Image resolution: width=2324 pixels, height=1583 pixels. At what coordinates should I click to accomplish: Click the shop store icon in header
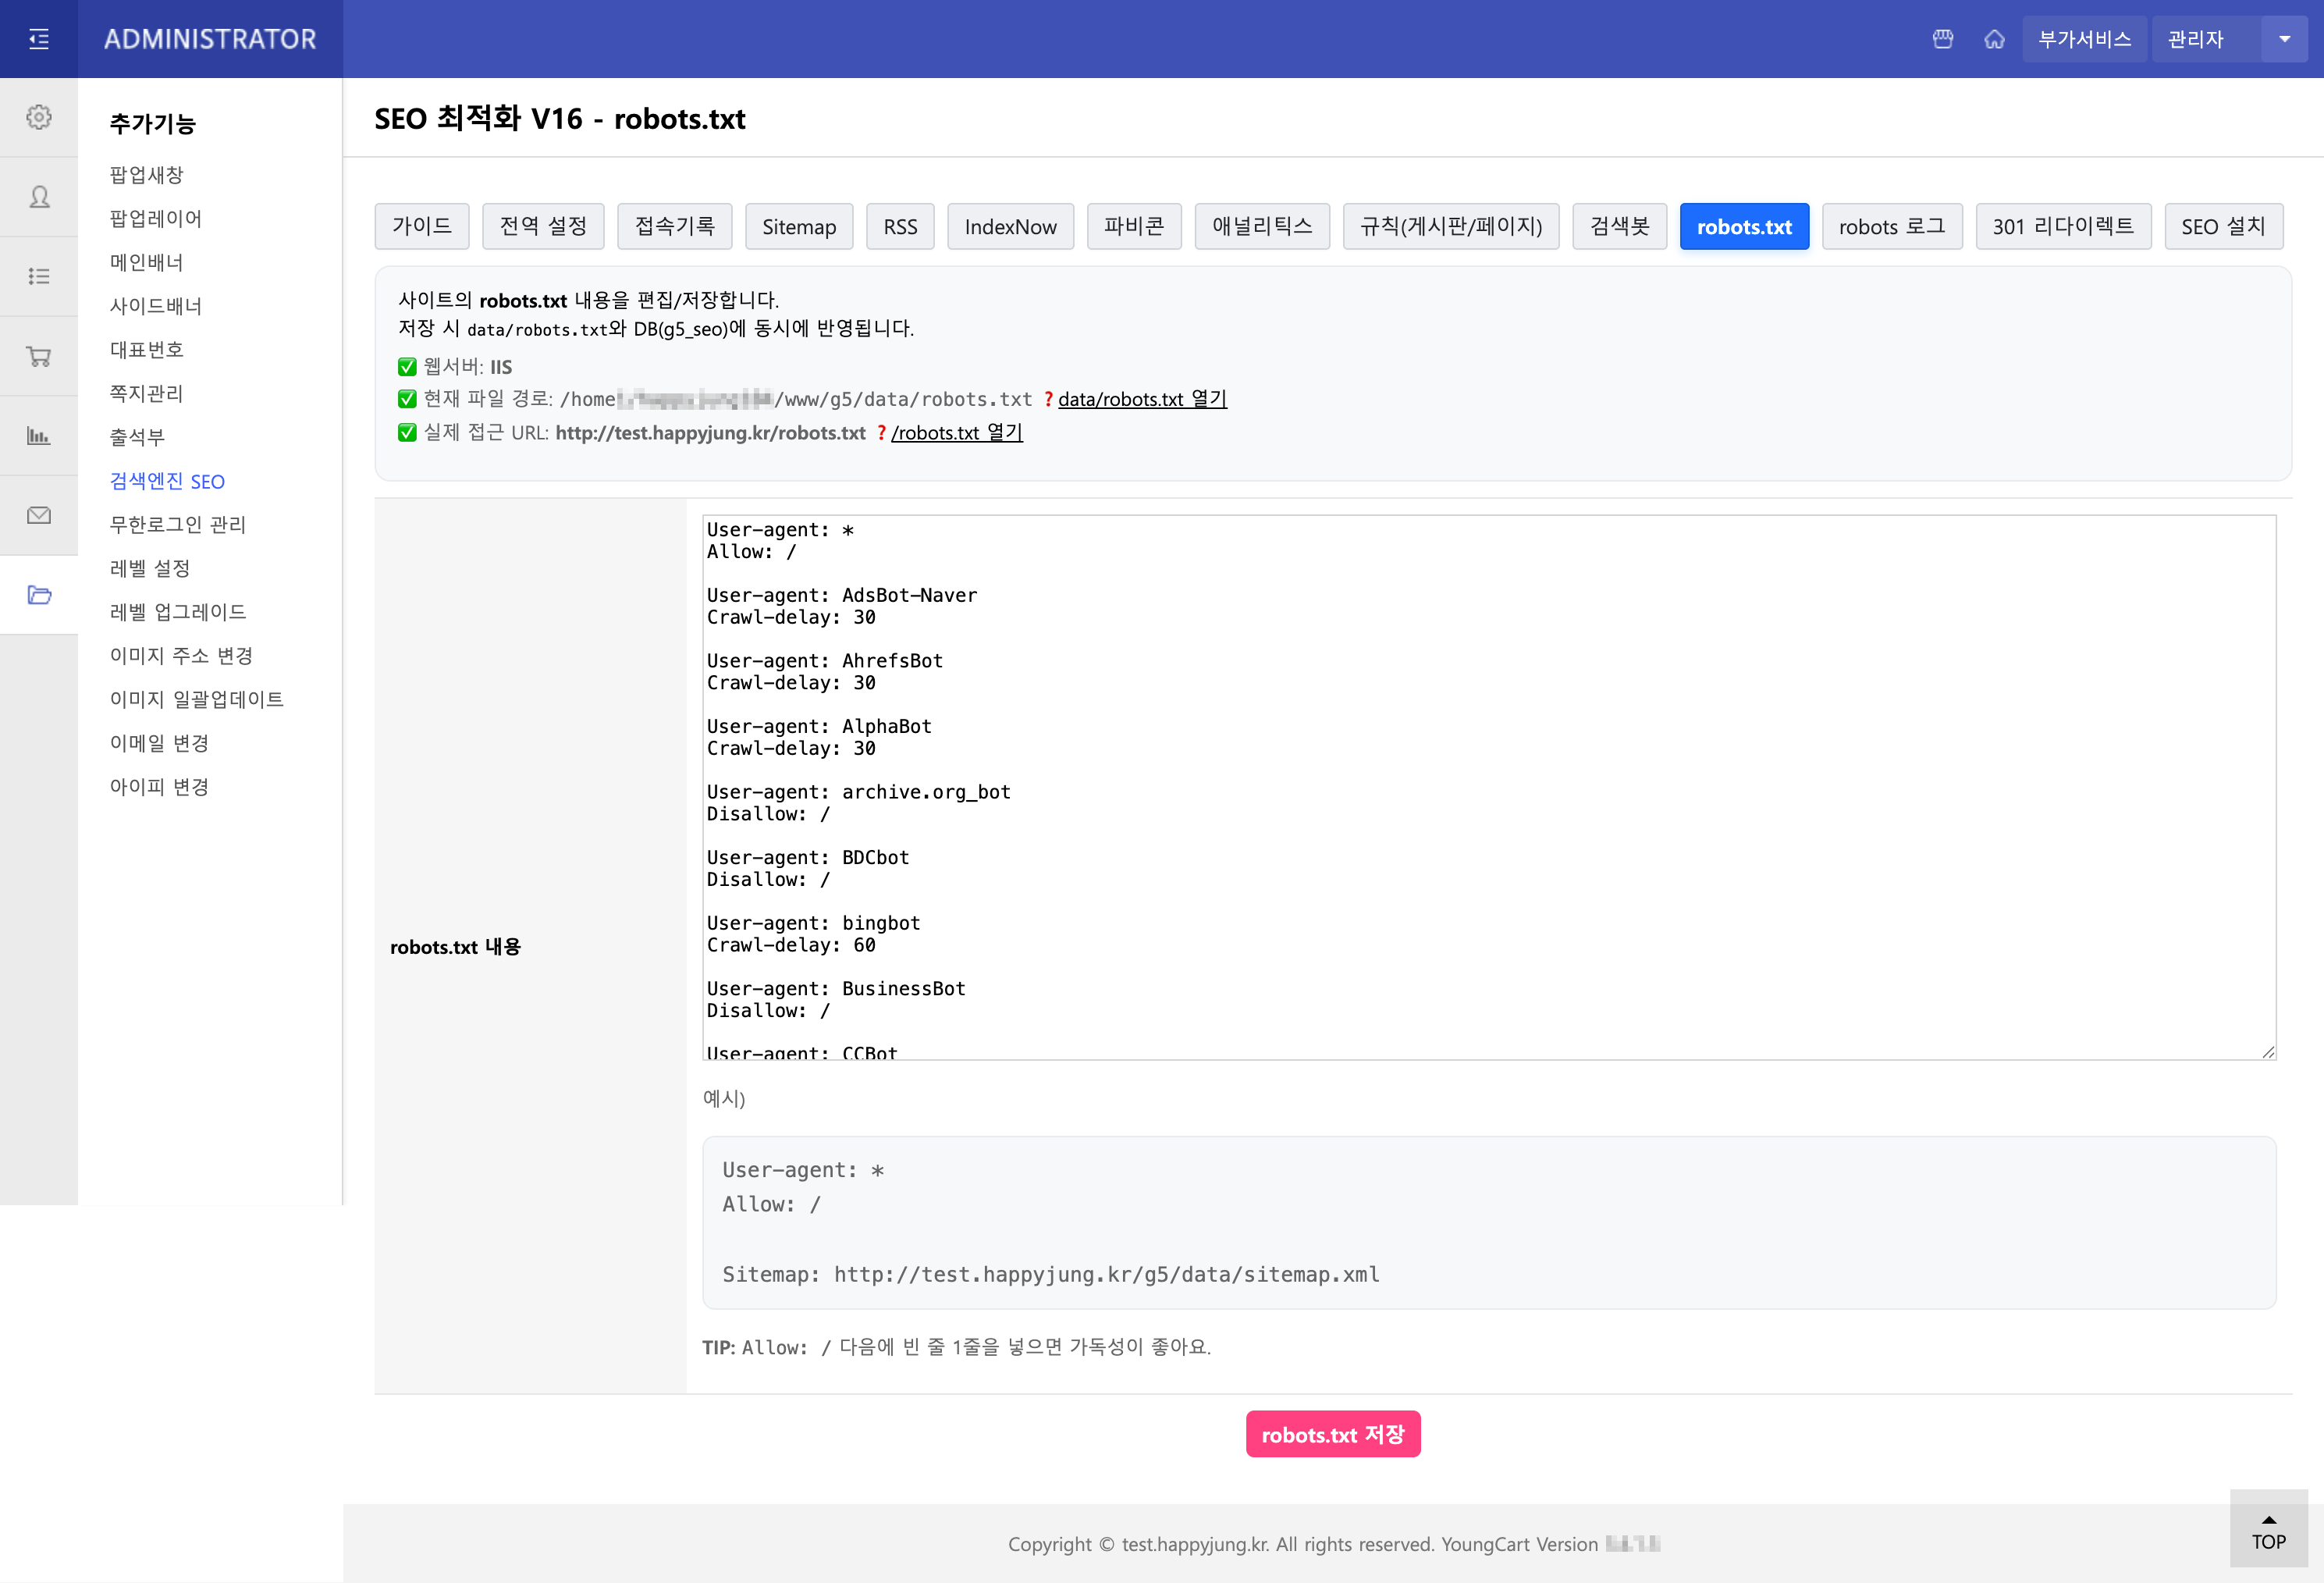click(1943, 39)
